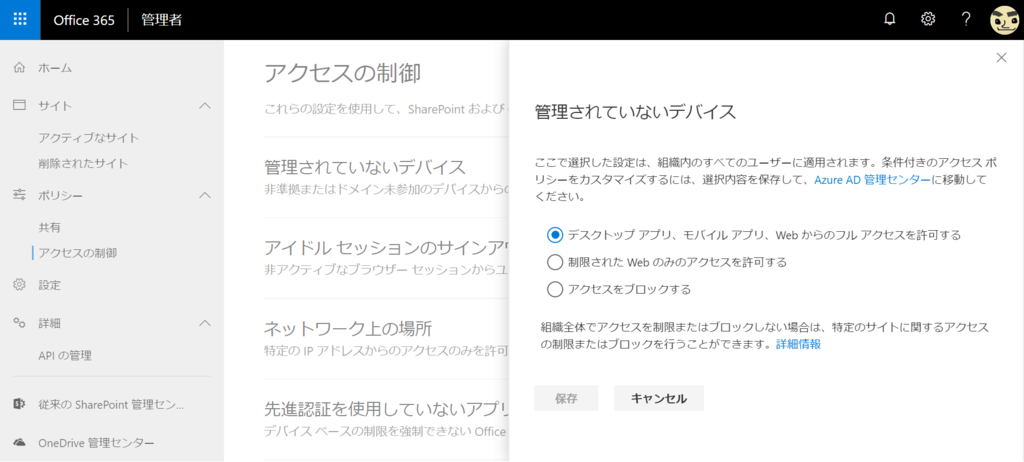Click the アクセスの制御 page heading
Screen dimensions: 1024x462
(x=343, y=73)
